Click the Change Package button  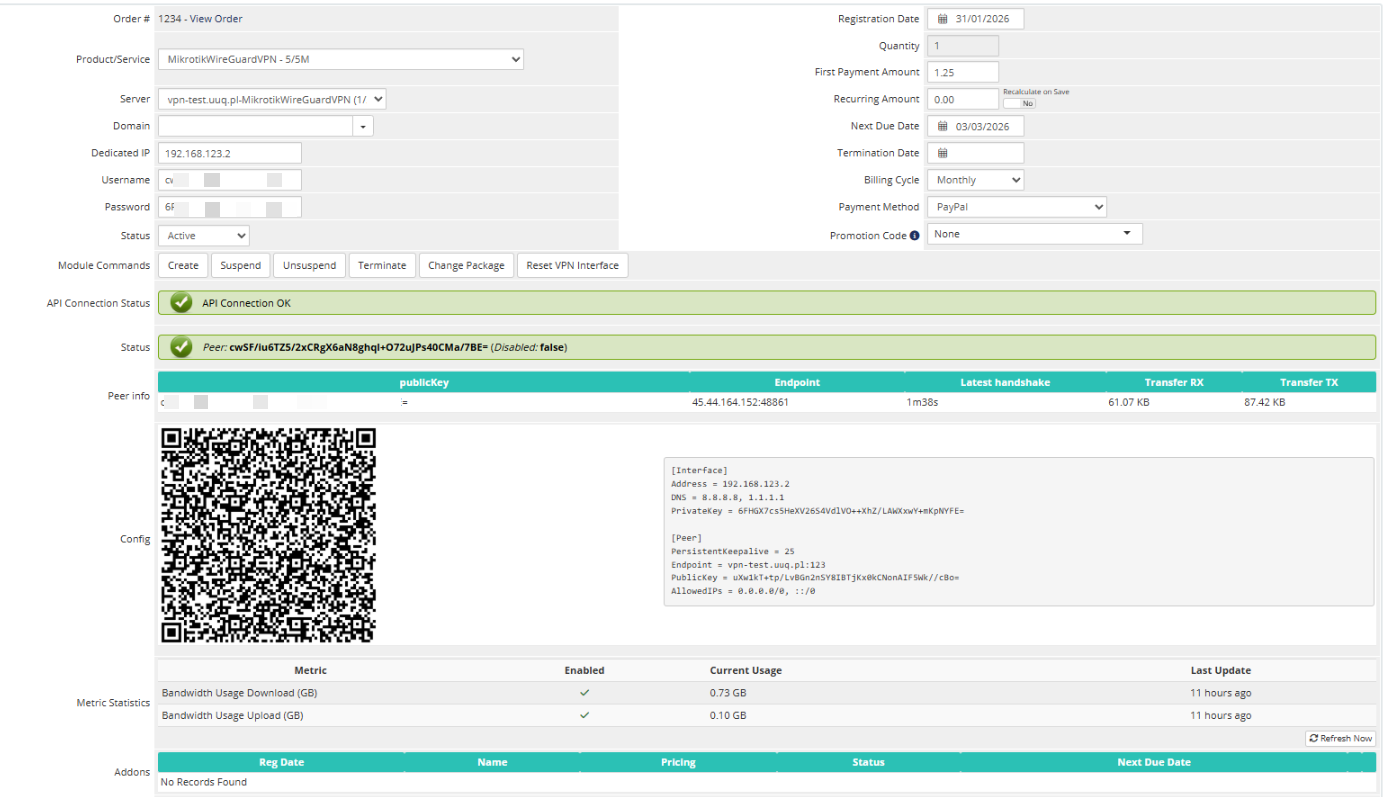465,265
